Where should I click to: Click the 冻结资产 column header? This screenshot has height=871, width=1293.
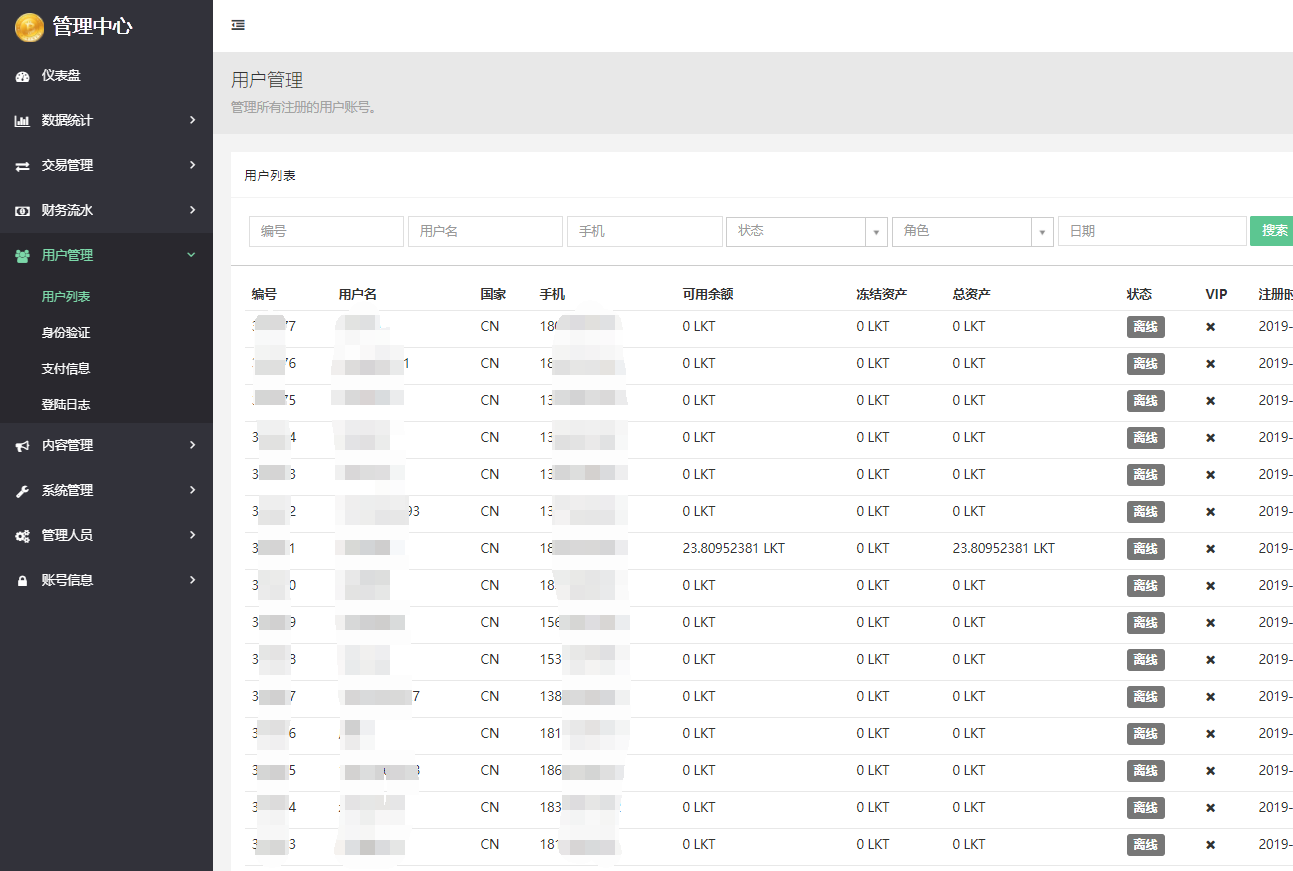point(882,295)
